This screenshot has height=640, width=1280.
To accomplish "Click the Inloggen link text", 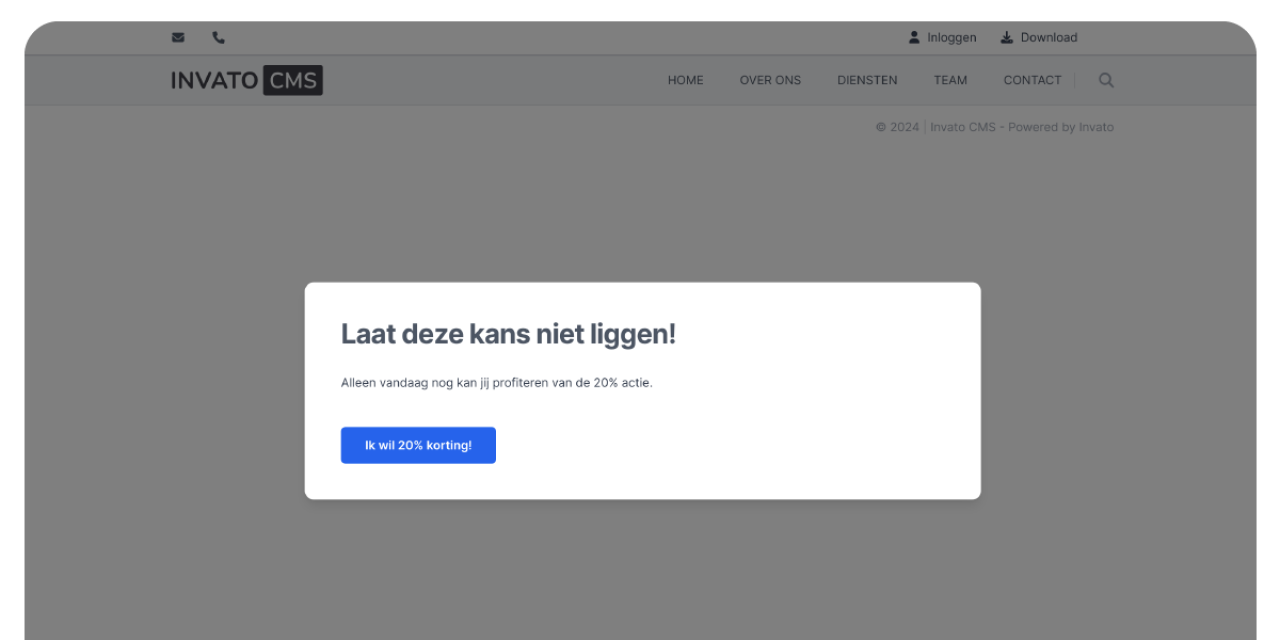I will pos(952,38).
